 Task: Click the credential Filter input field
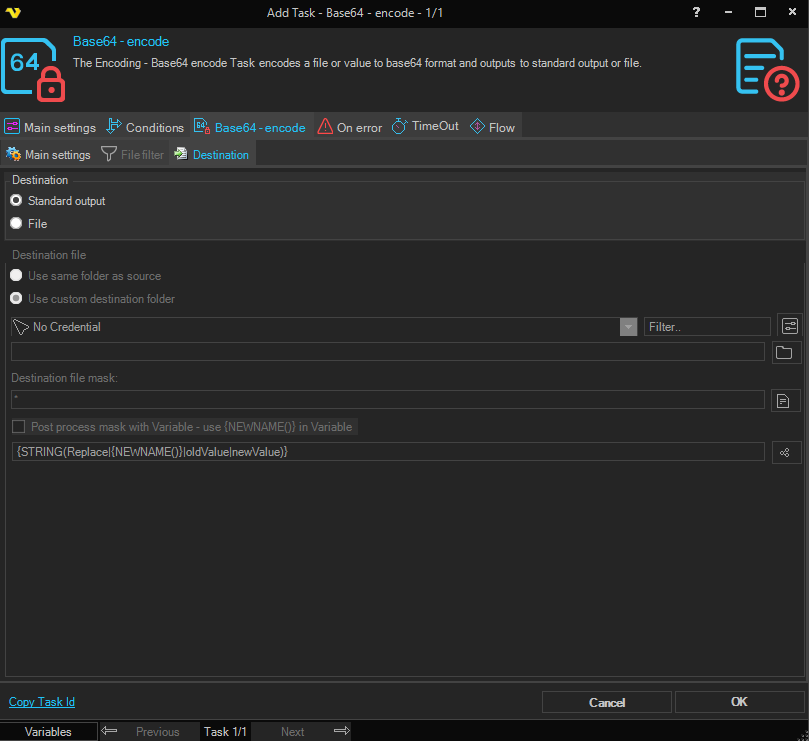[707, 327]
